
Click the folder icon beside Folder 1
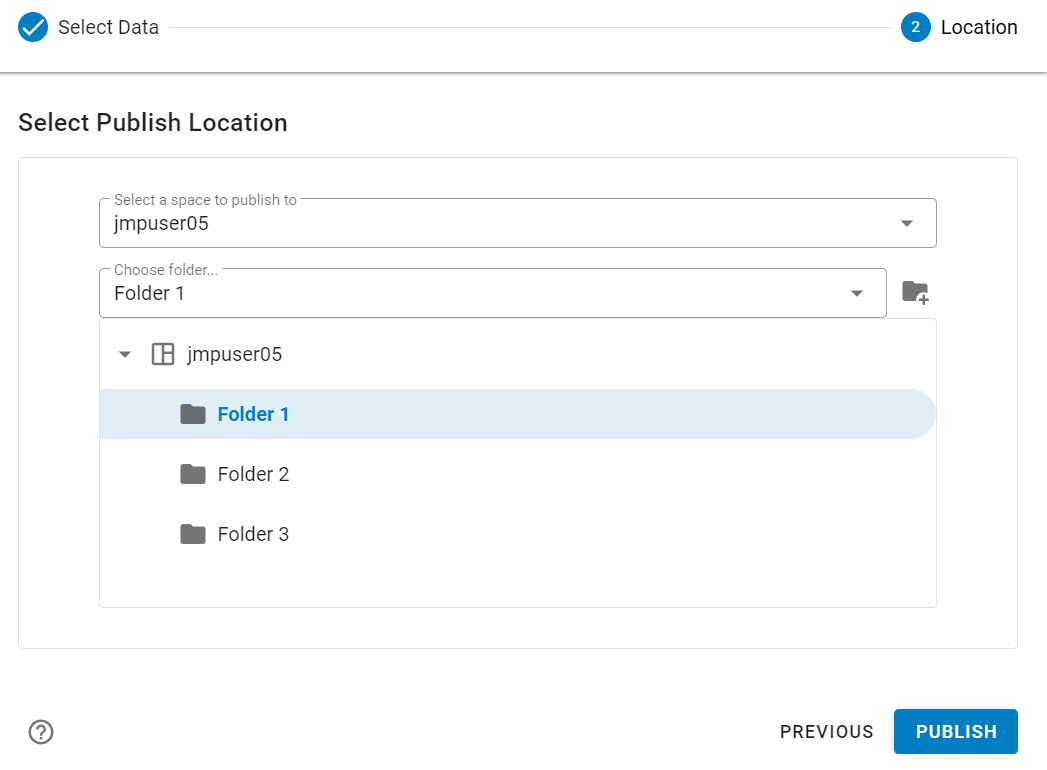coord(192,413)
